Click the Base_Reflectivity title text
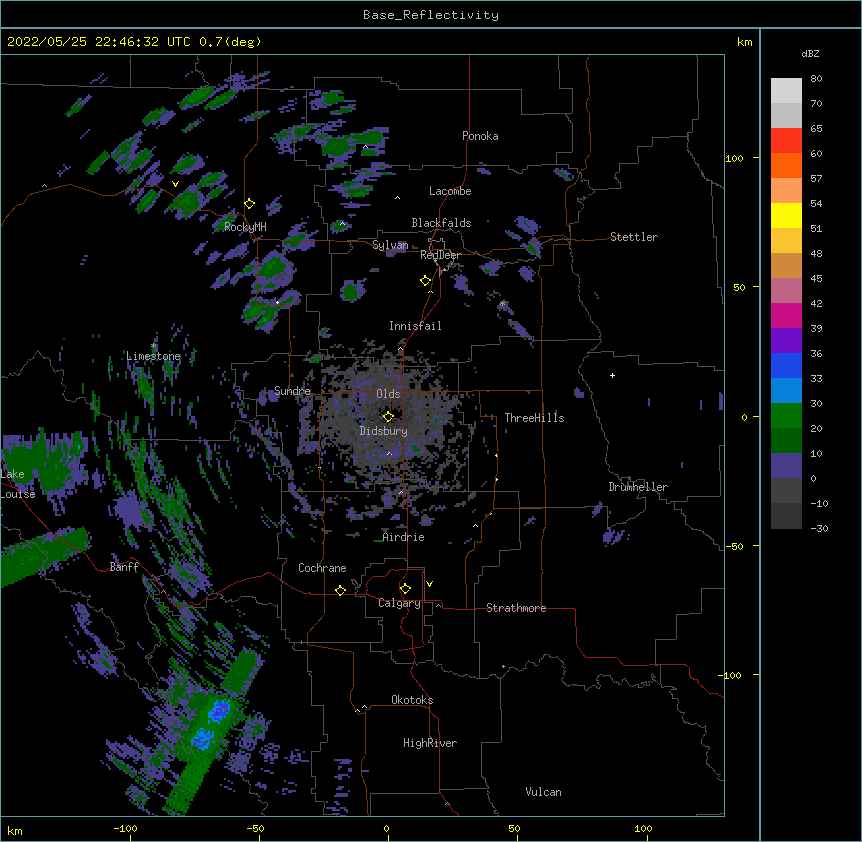Image resolution: width=862 pixels, height=842 pixels. 431,15
